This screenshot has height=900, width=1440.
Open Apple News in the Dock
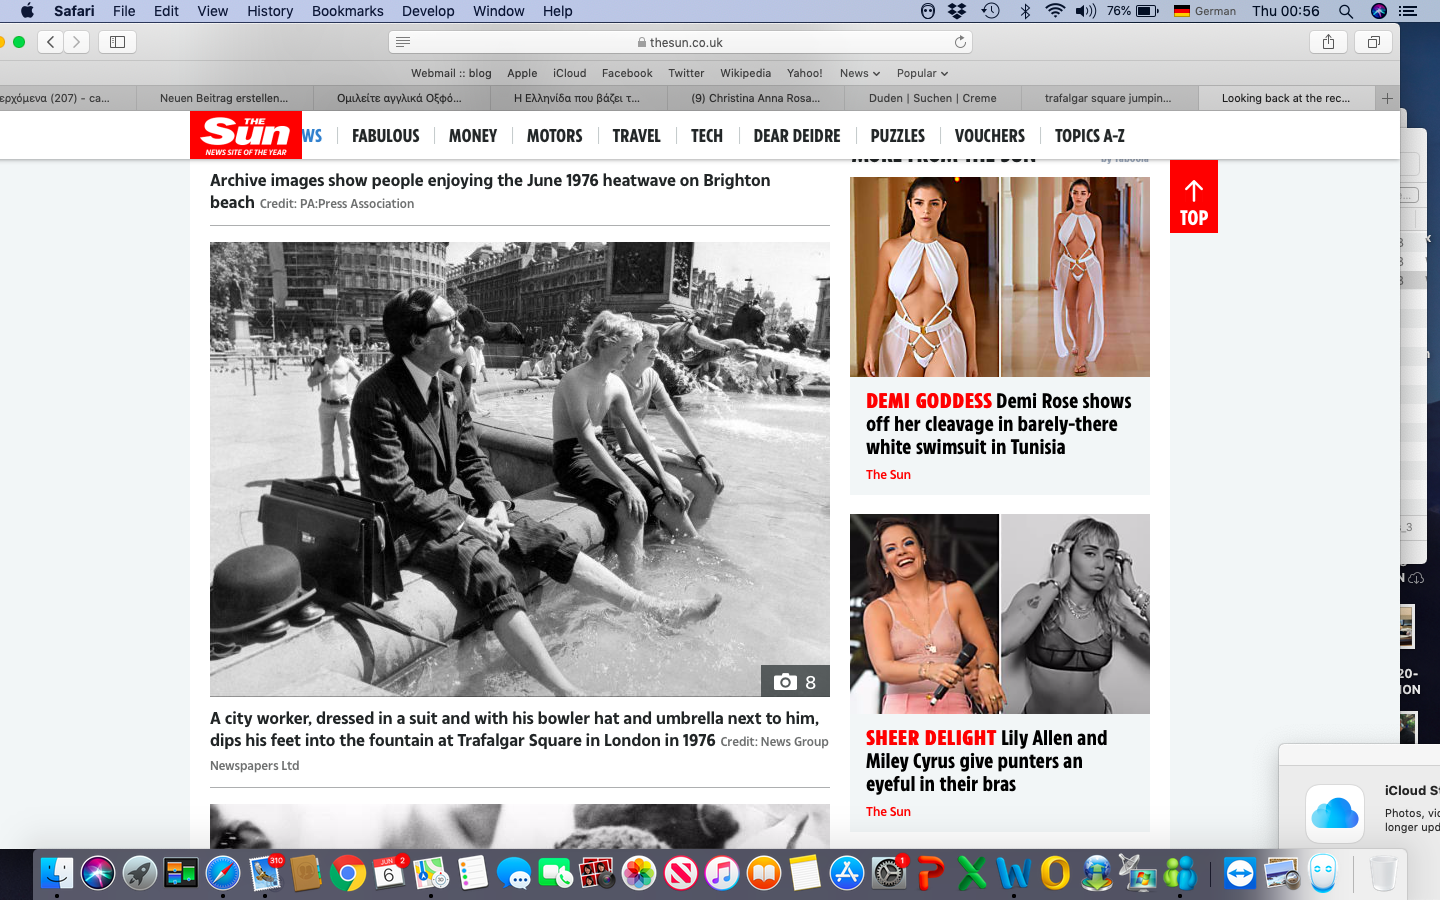(680, 873)
